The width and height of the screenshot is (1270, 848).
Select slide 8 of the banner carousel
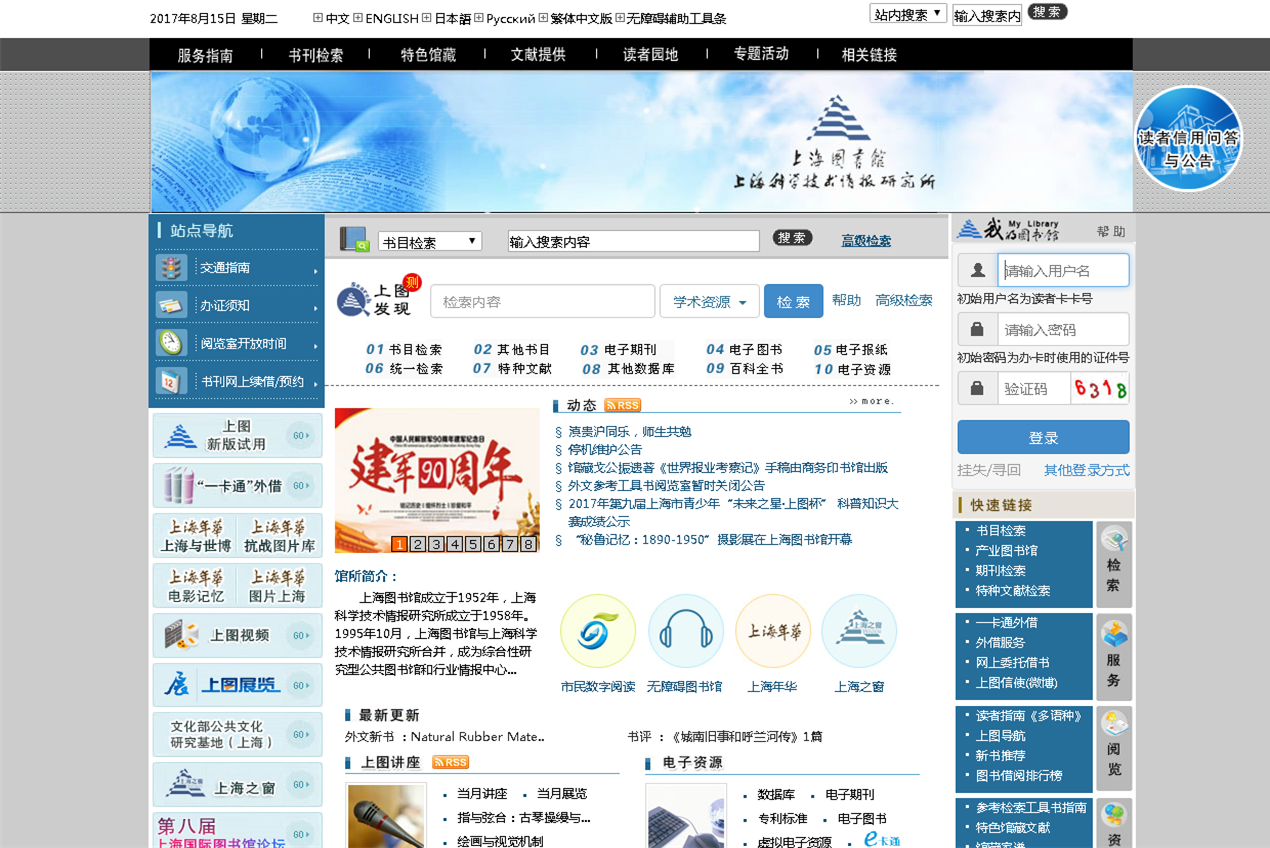point(528,544)
